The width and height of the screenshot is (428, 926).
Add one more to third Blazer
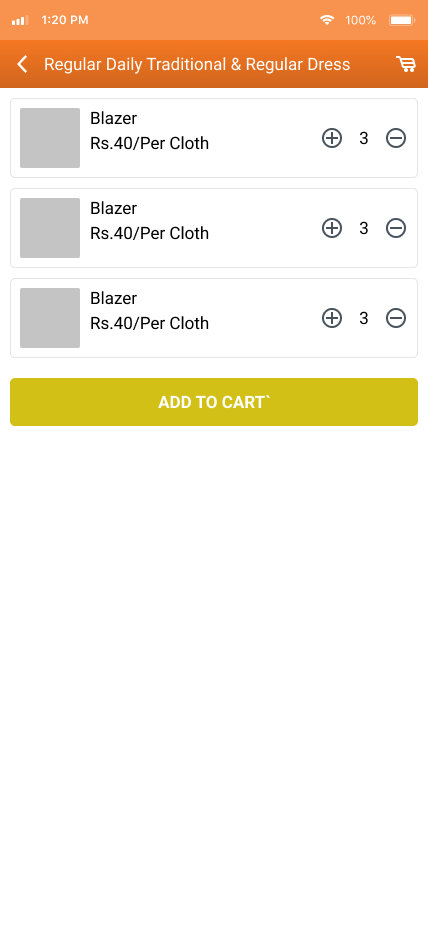point(332,318)
